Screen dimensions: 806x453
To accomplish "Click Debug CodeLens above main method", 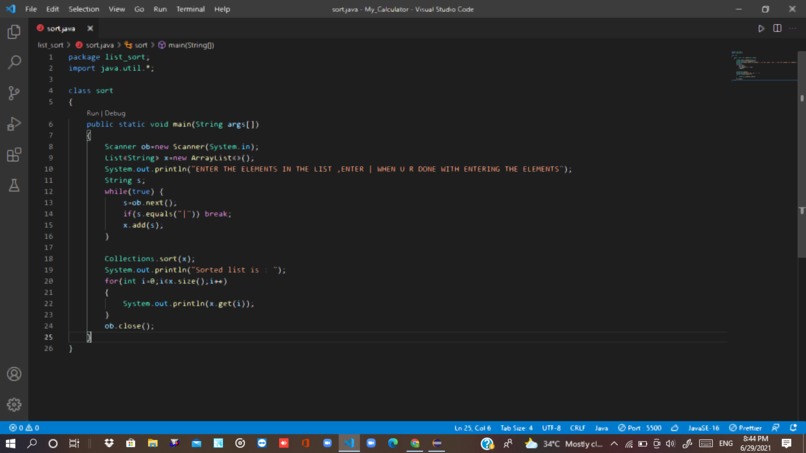I will coord(115,113).
